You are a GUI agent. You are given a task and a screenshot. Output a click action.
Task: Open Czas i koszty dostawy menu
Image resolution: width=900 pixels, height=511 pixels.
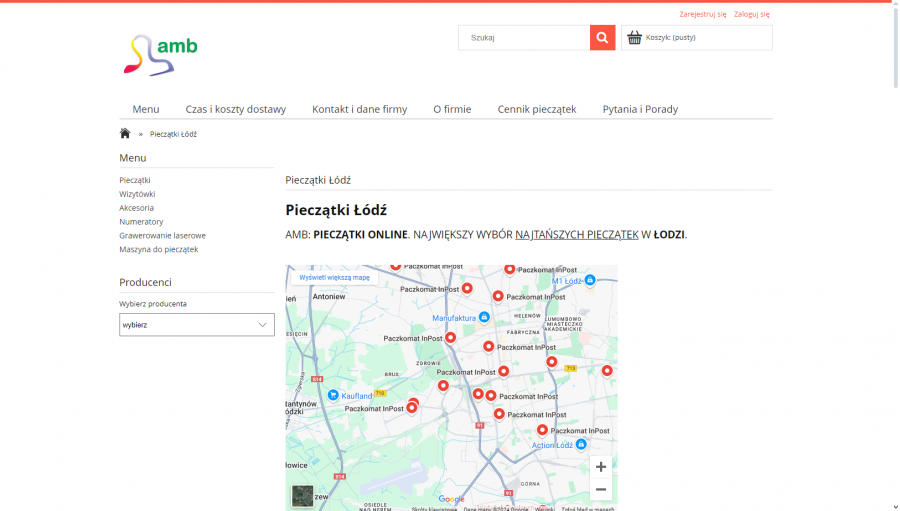tap(235, 109)
